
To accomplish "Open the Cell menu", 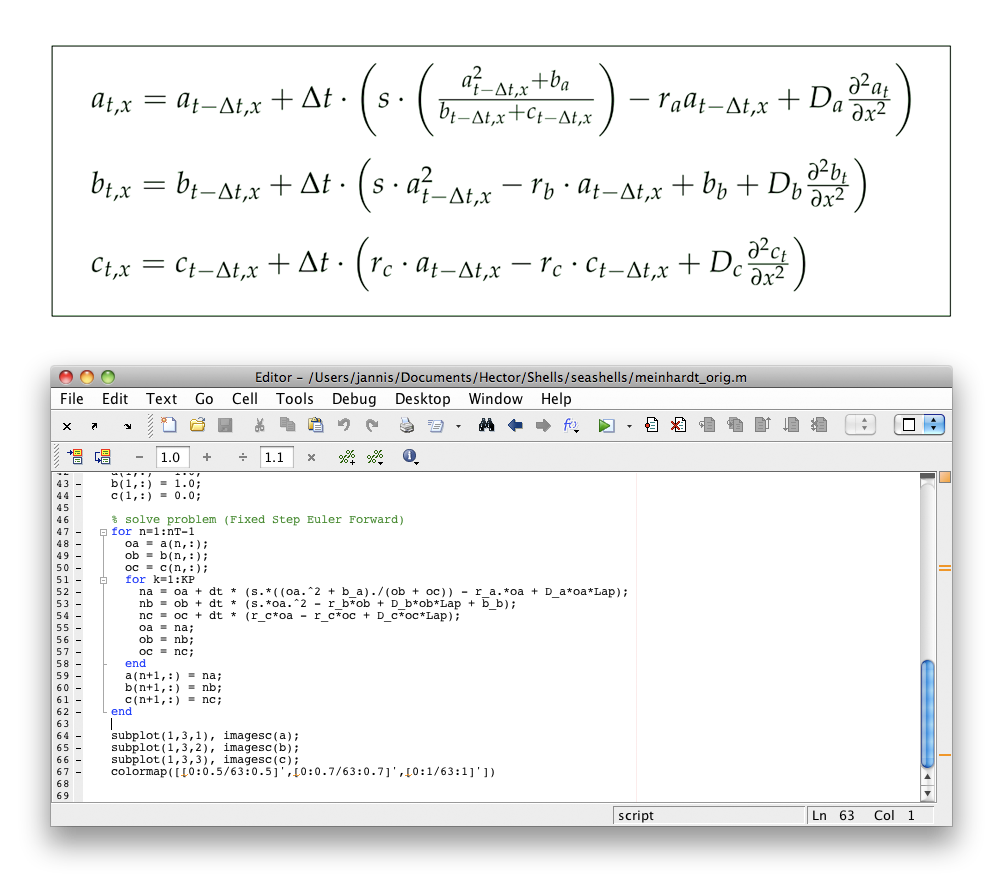I will (x=244, y=398).
